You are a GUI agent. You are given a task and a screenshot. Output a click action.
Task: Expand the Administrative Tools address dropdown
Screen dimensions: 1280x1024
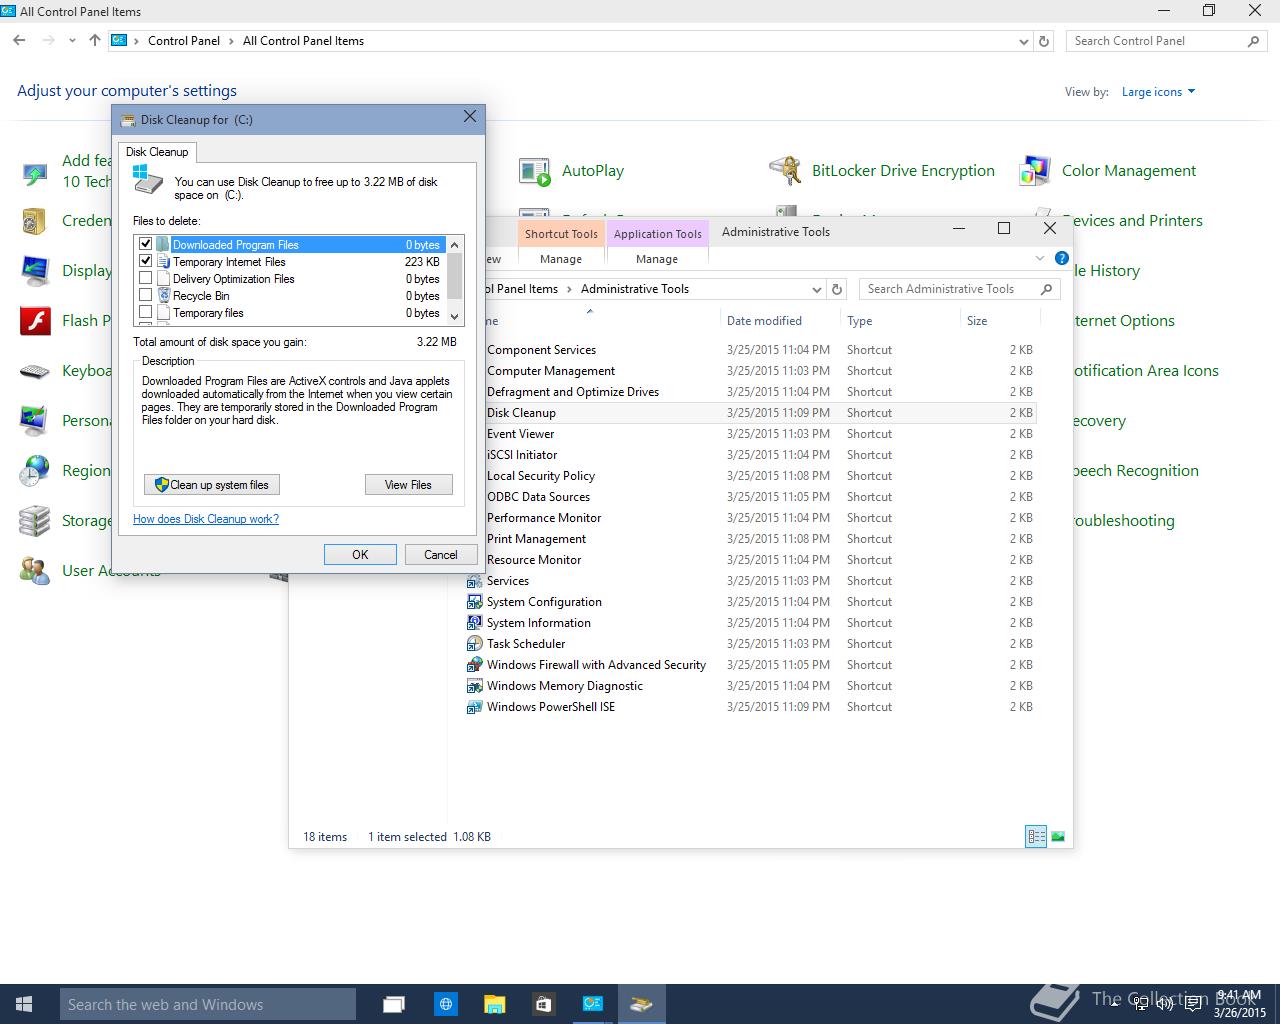click(x=817, y=289)
